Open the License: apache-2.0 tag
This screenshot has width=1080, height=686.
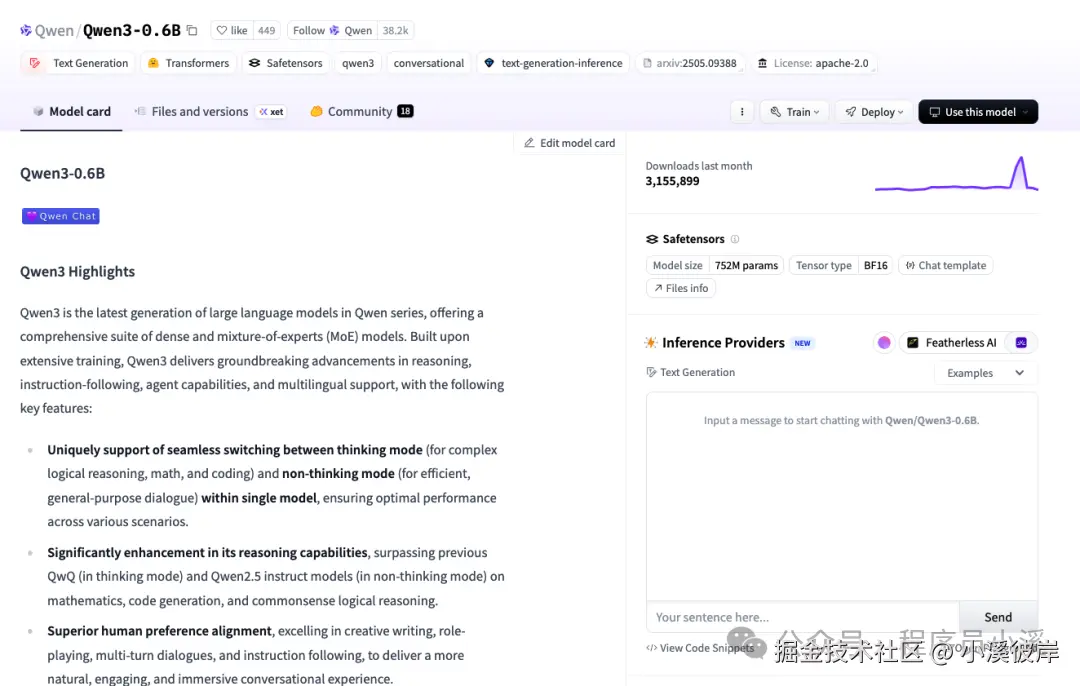813,63
